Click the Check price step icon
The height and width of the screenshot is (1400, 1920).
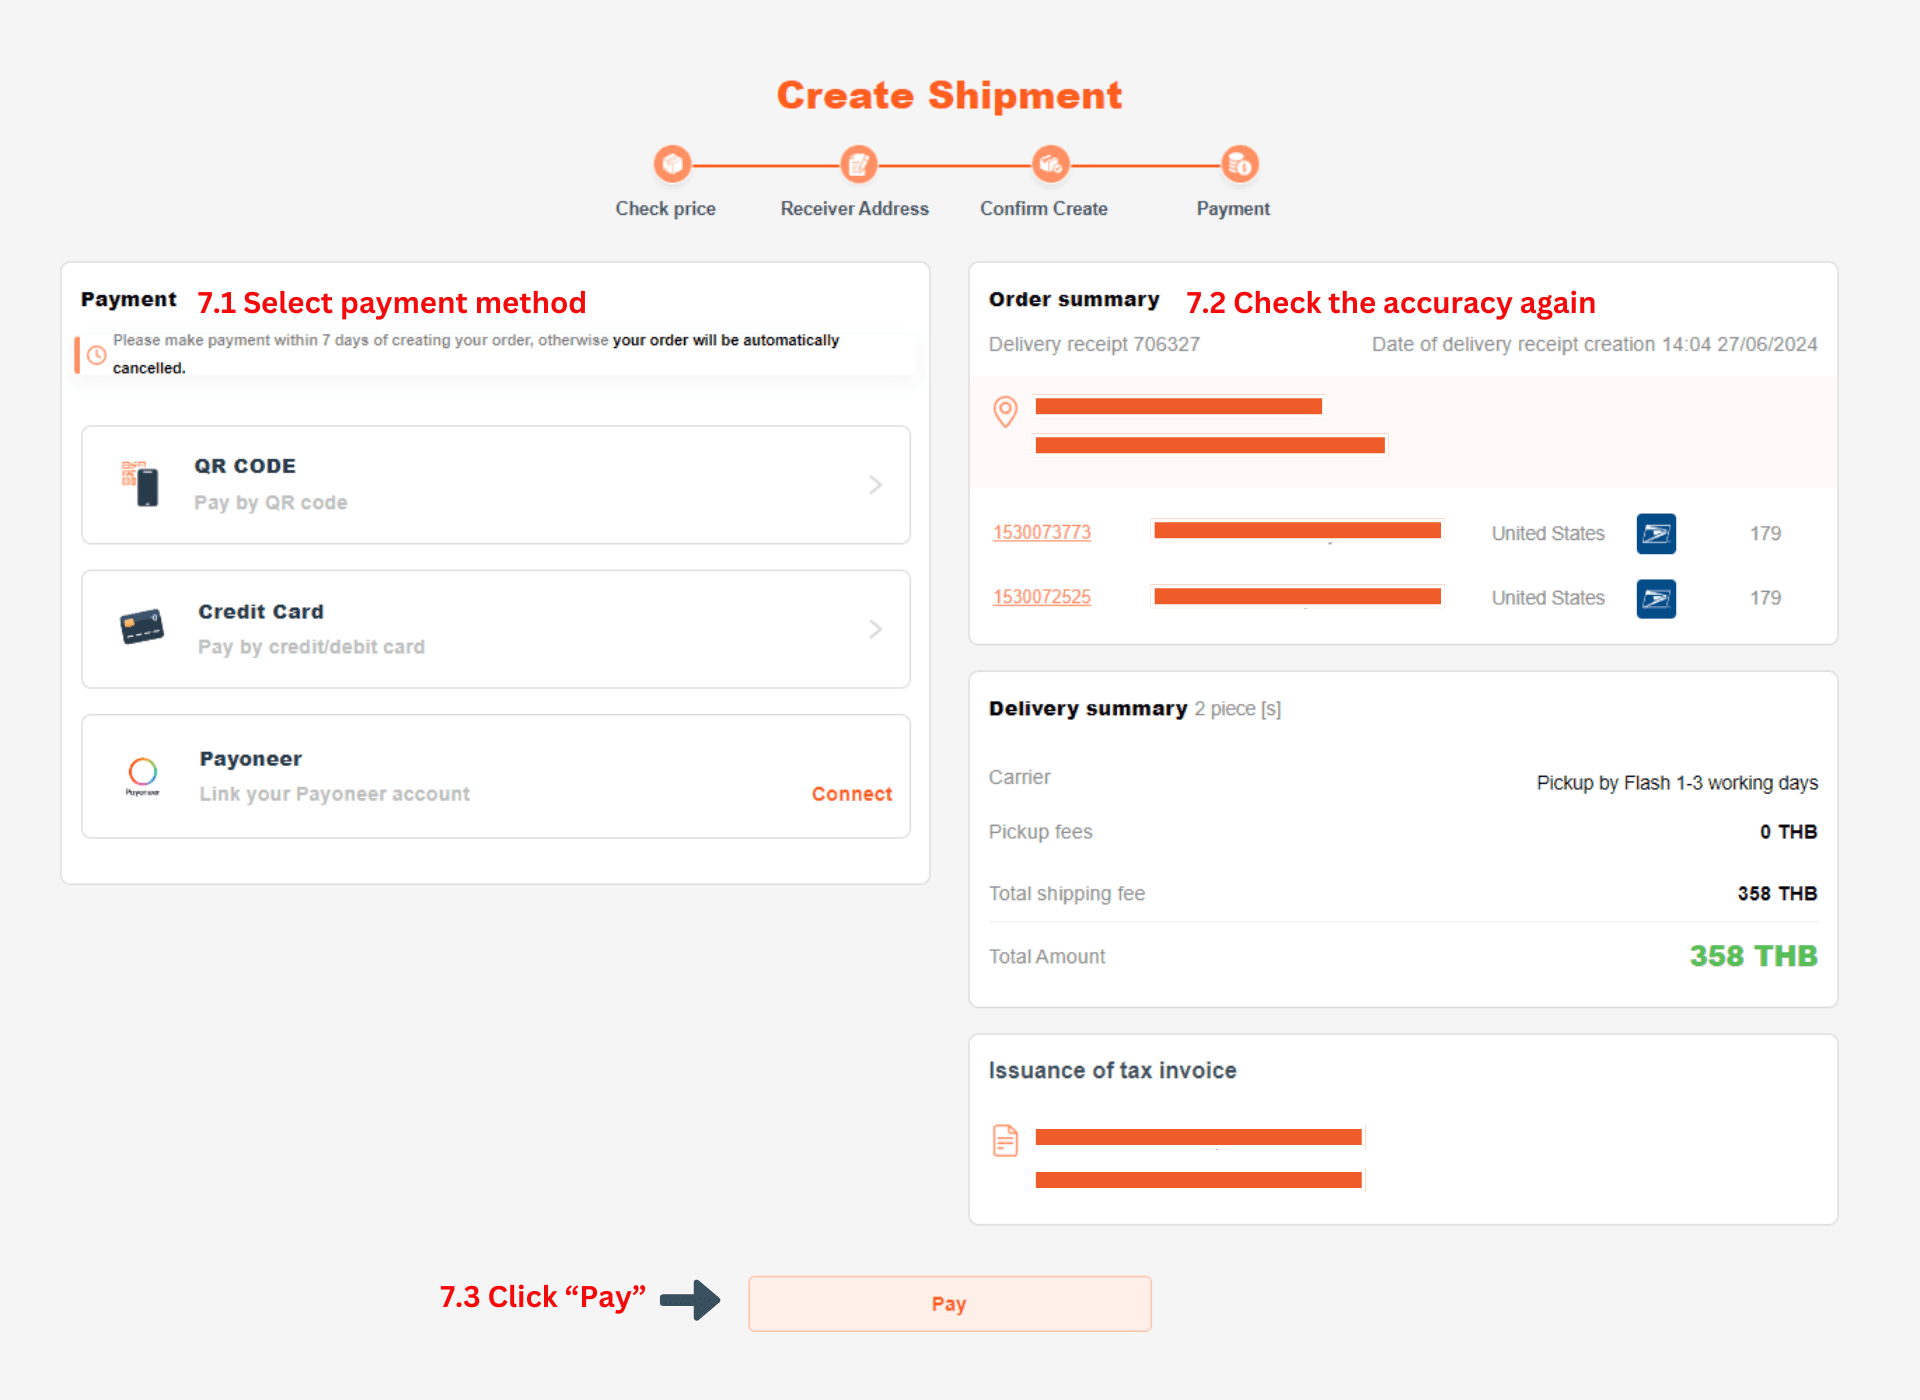point(673,164)
